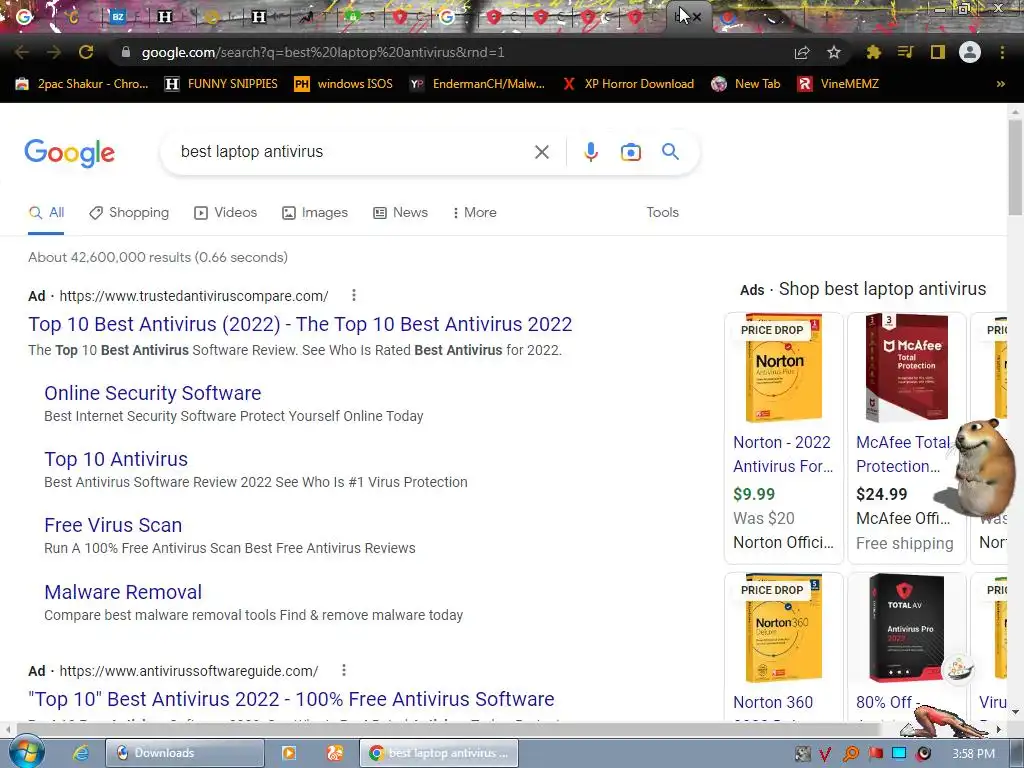Image resolution: width=1024 pixels, height=768 pixels.
Task: Open a new browser tab with plus
Action: pyautogui.click(x=826, y=16)
